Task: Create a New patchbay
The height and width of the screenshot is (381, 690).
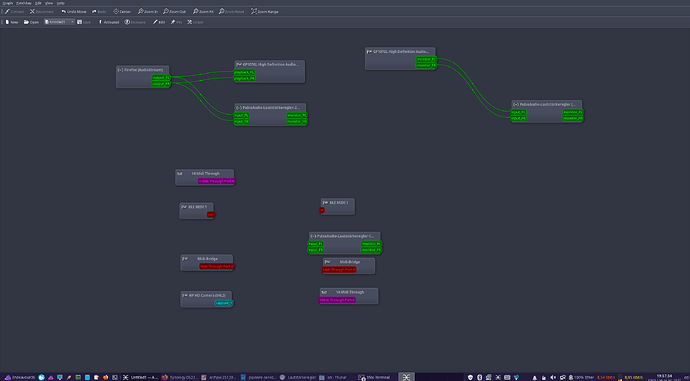Action: tap(11, 22)
